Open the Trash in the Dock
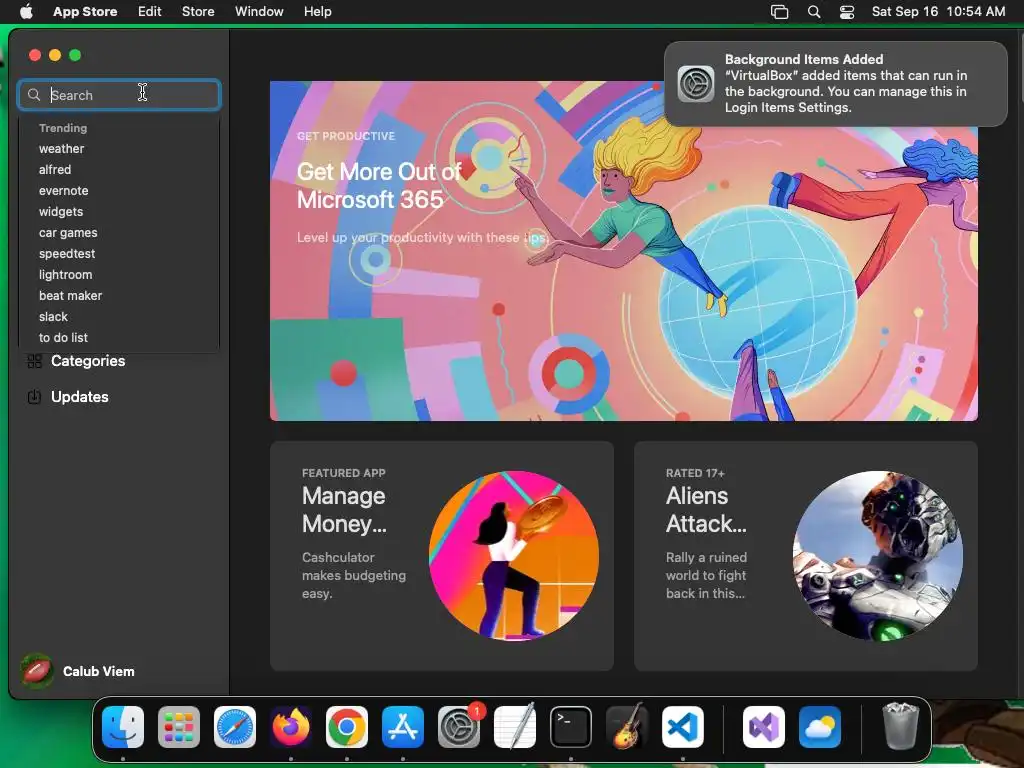Screen dimensions: 1024x768 [x=901, y=726]
